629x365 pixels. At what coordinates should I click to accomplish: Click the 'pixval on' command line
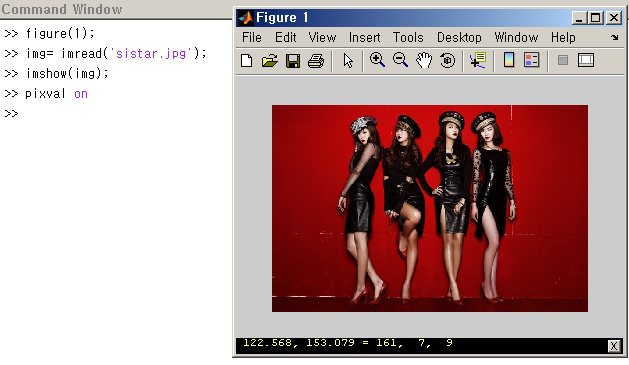pyautogui.click(x=46, y=94)
